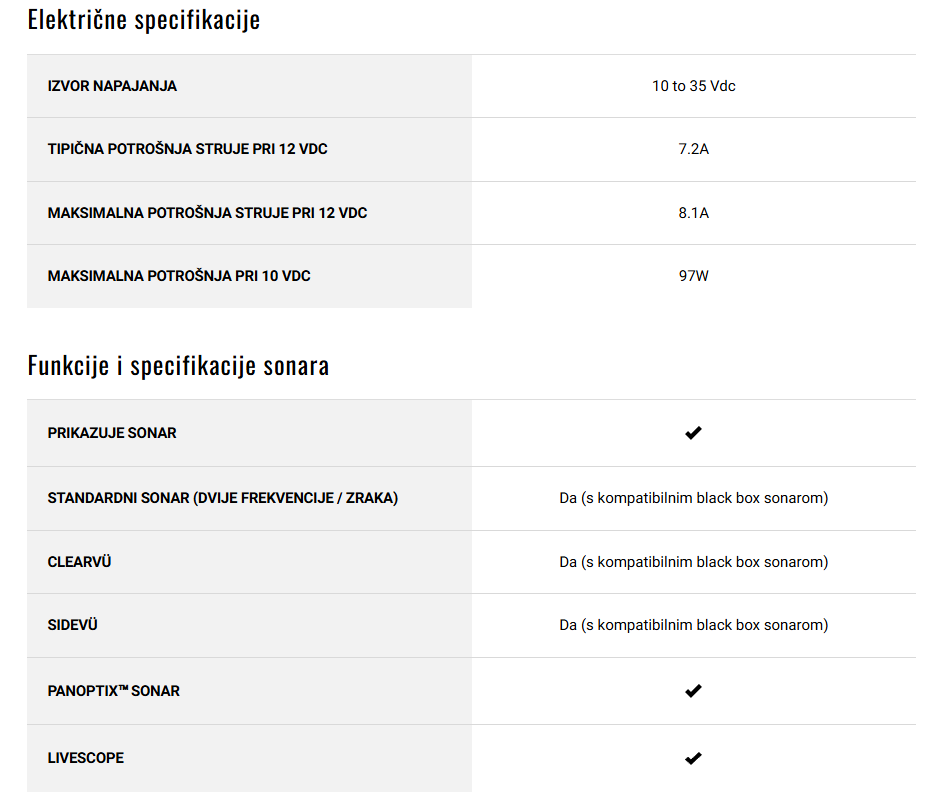Click the 7.2A value cell
The height and width of the screenshot is (808, 951).
(x=694, y=149)
